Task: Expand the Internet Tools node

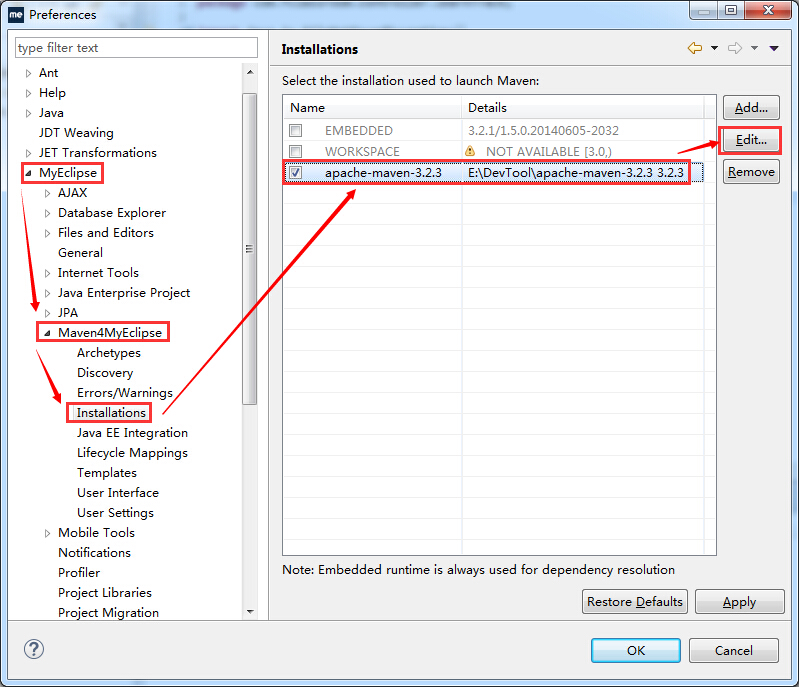Action: [47, 273]
